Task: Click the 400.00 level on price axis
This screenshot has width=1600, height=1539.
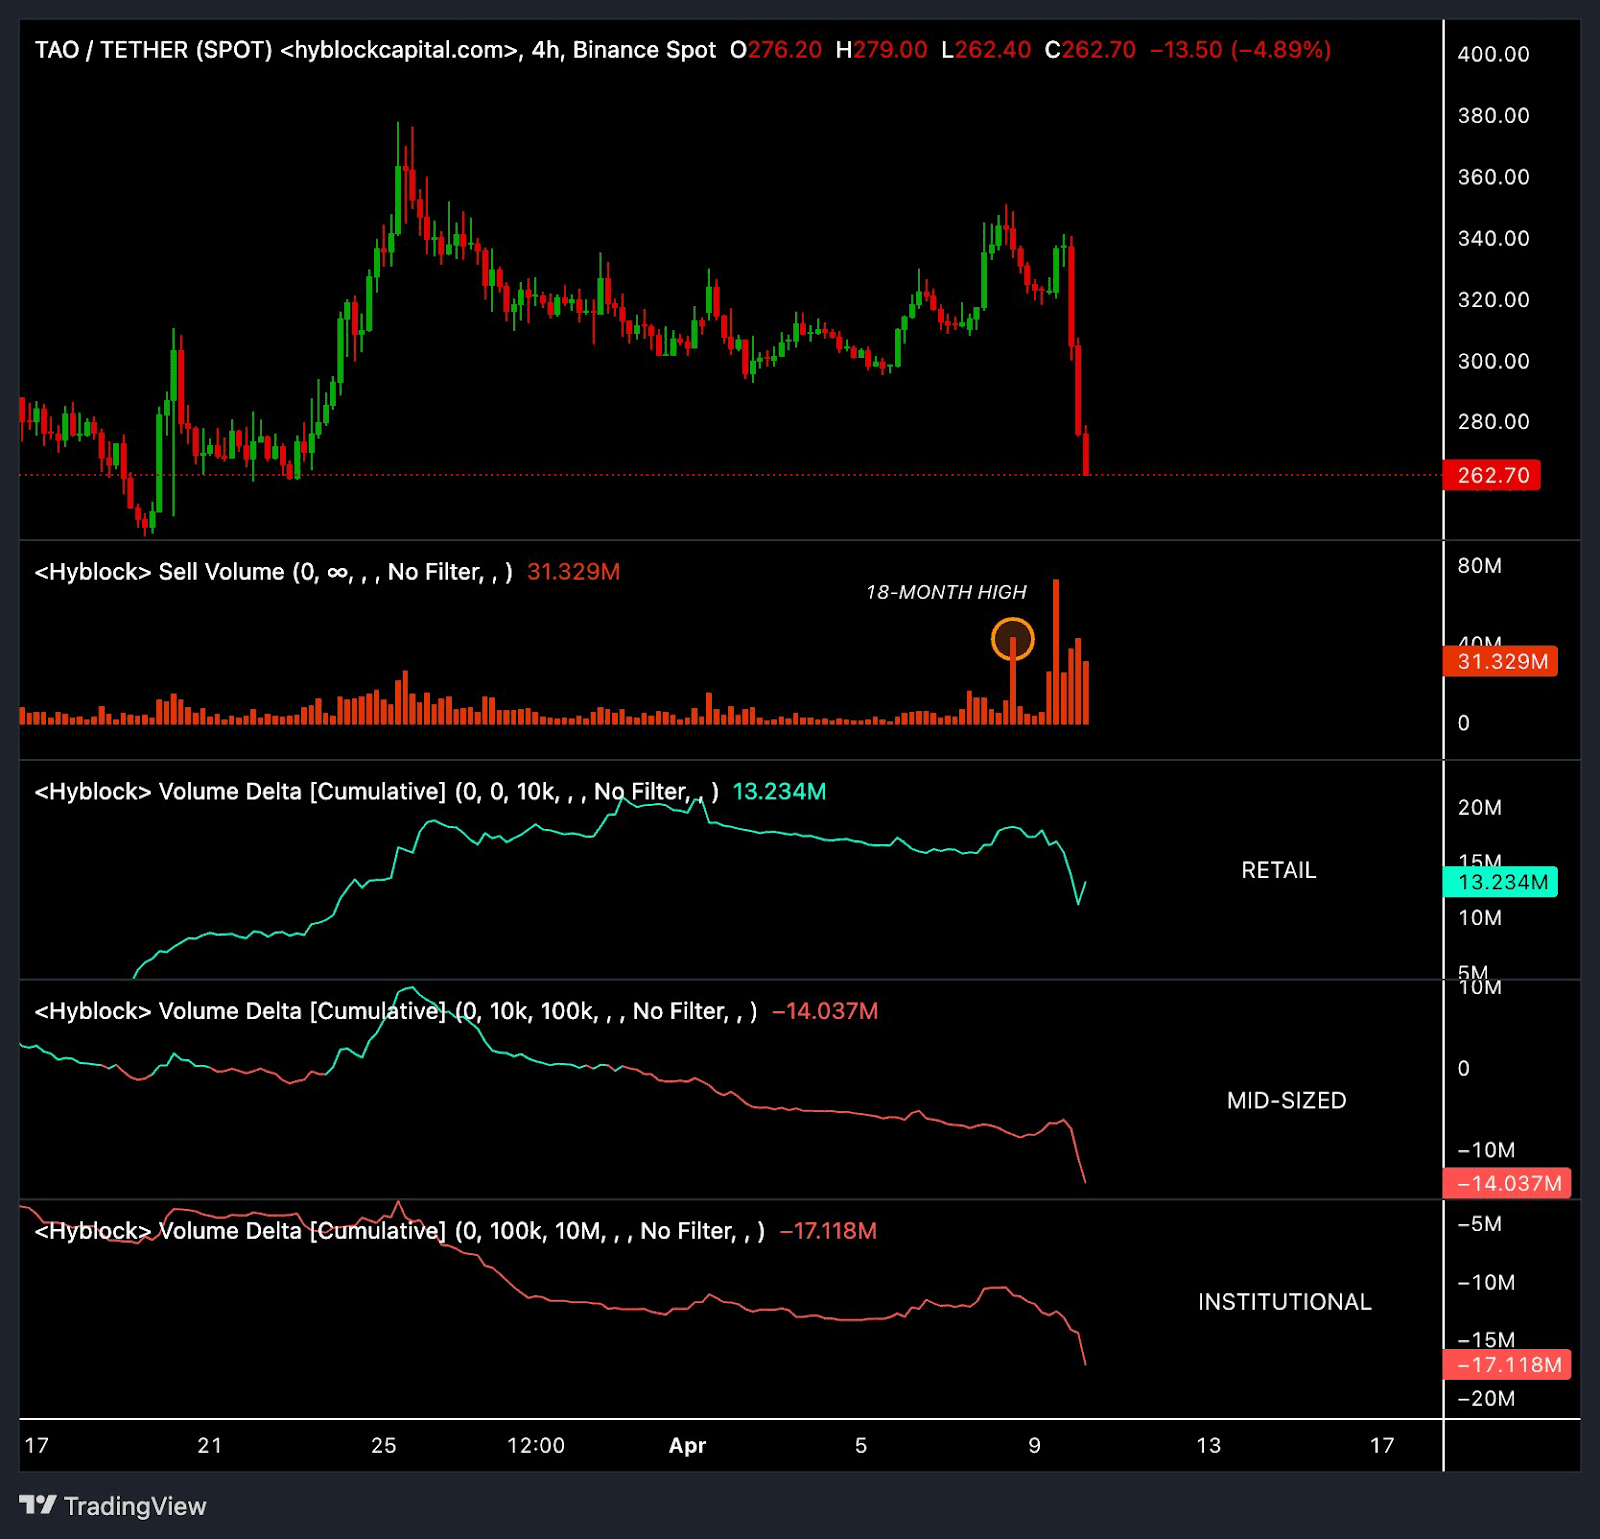Action: (1493, 54)
